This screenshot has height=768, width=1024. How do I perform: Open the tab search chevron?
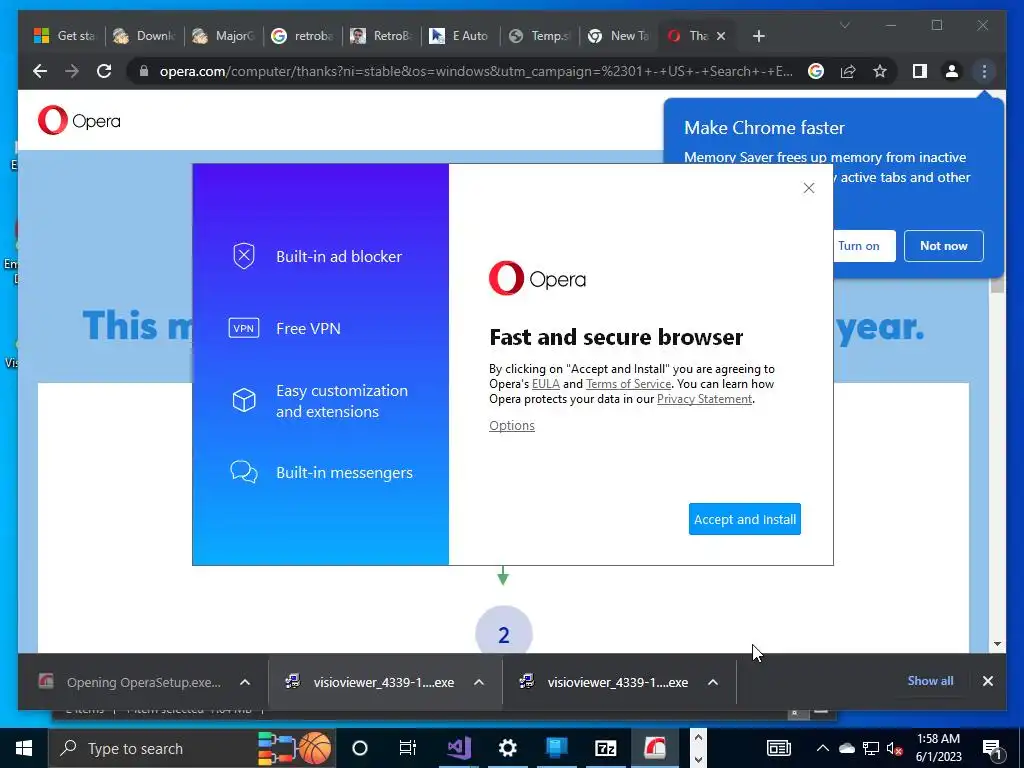(x=844, y=25)
